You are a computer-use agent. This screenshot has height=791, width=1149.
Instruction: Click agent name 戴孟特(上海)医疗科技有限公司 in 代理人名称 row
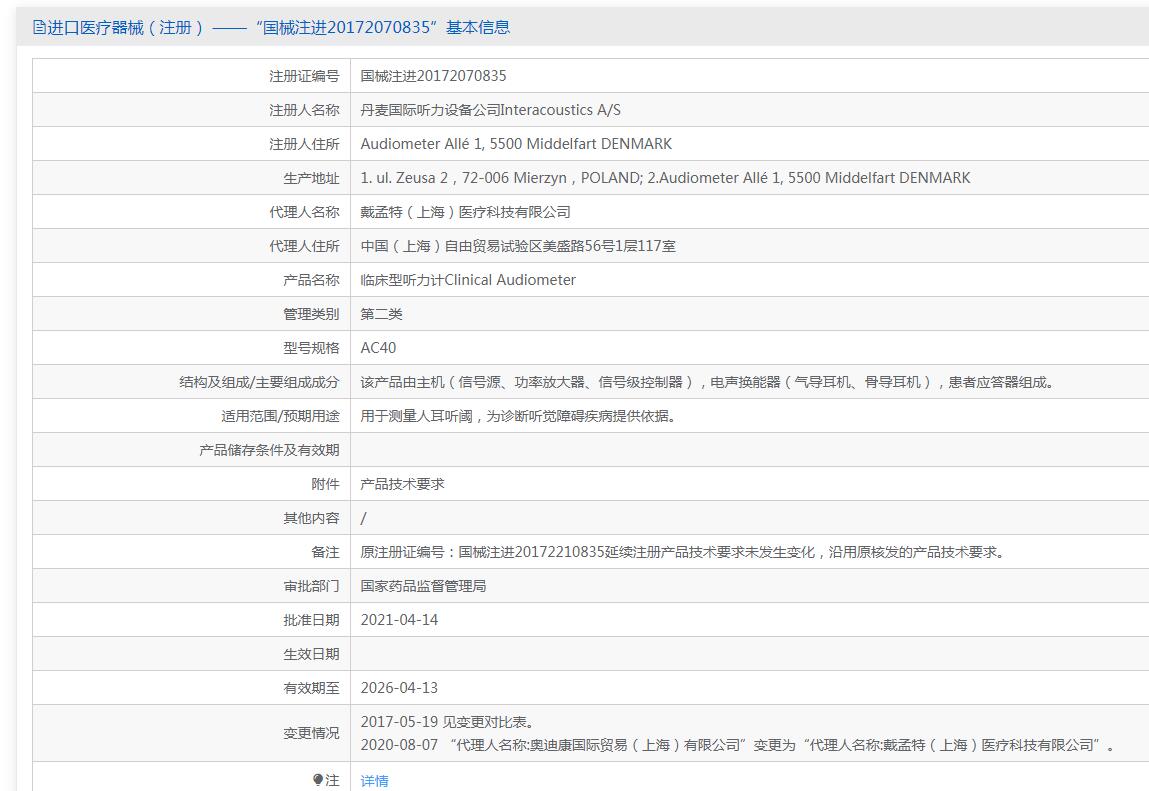coord(465,212)
